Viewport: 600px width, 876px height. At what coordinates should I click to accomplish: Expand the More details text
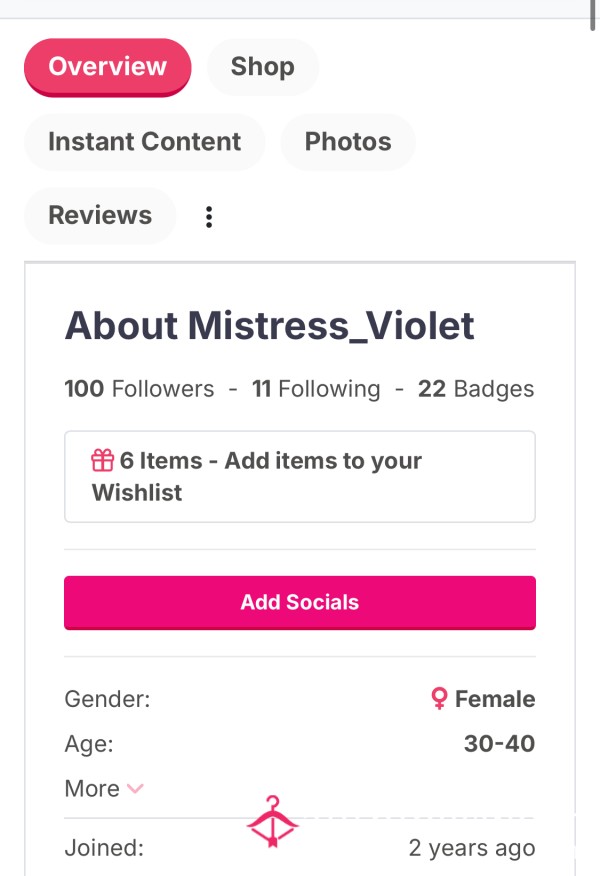point(92,789)
